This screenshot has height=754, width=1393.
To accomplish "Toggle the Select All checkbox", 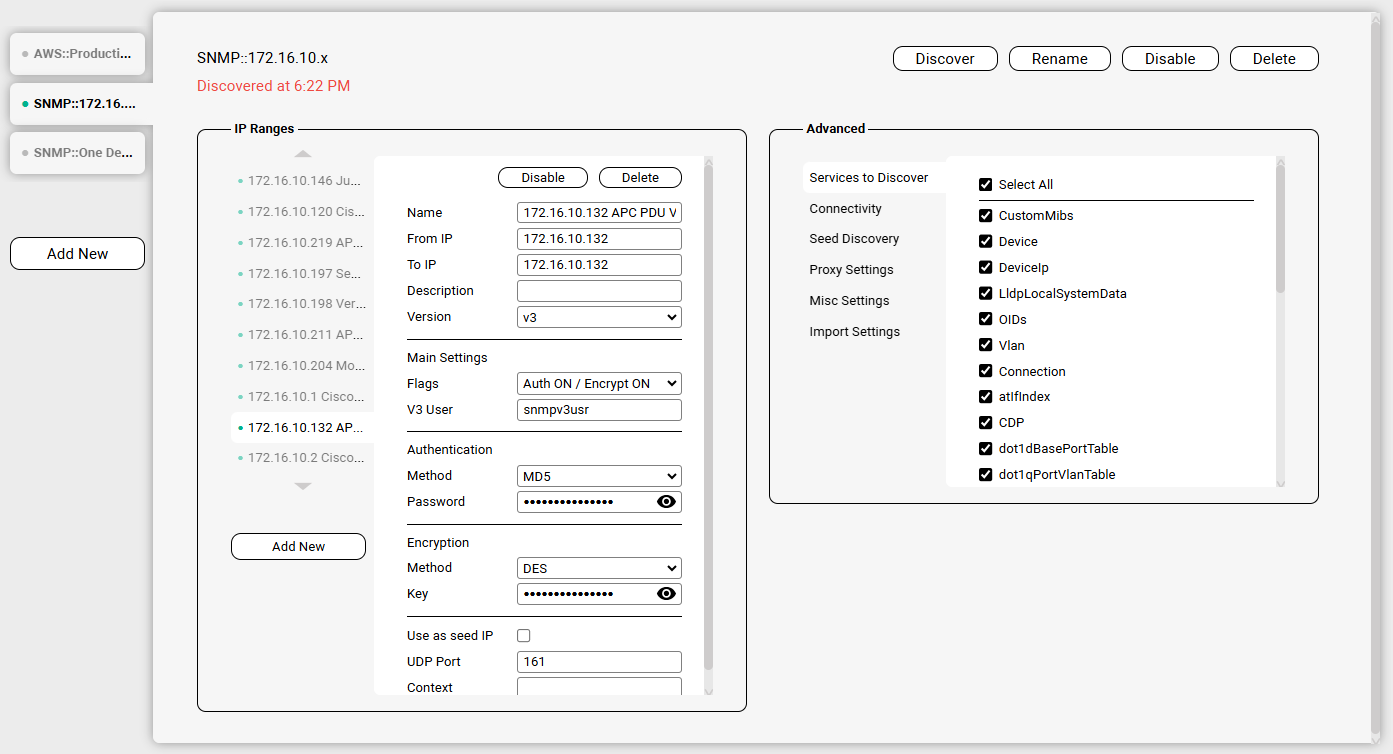I will (x=985, y=185).
